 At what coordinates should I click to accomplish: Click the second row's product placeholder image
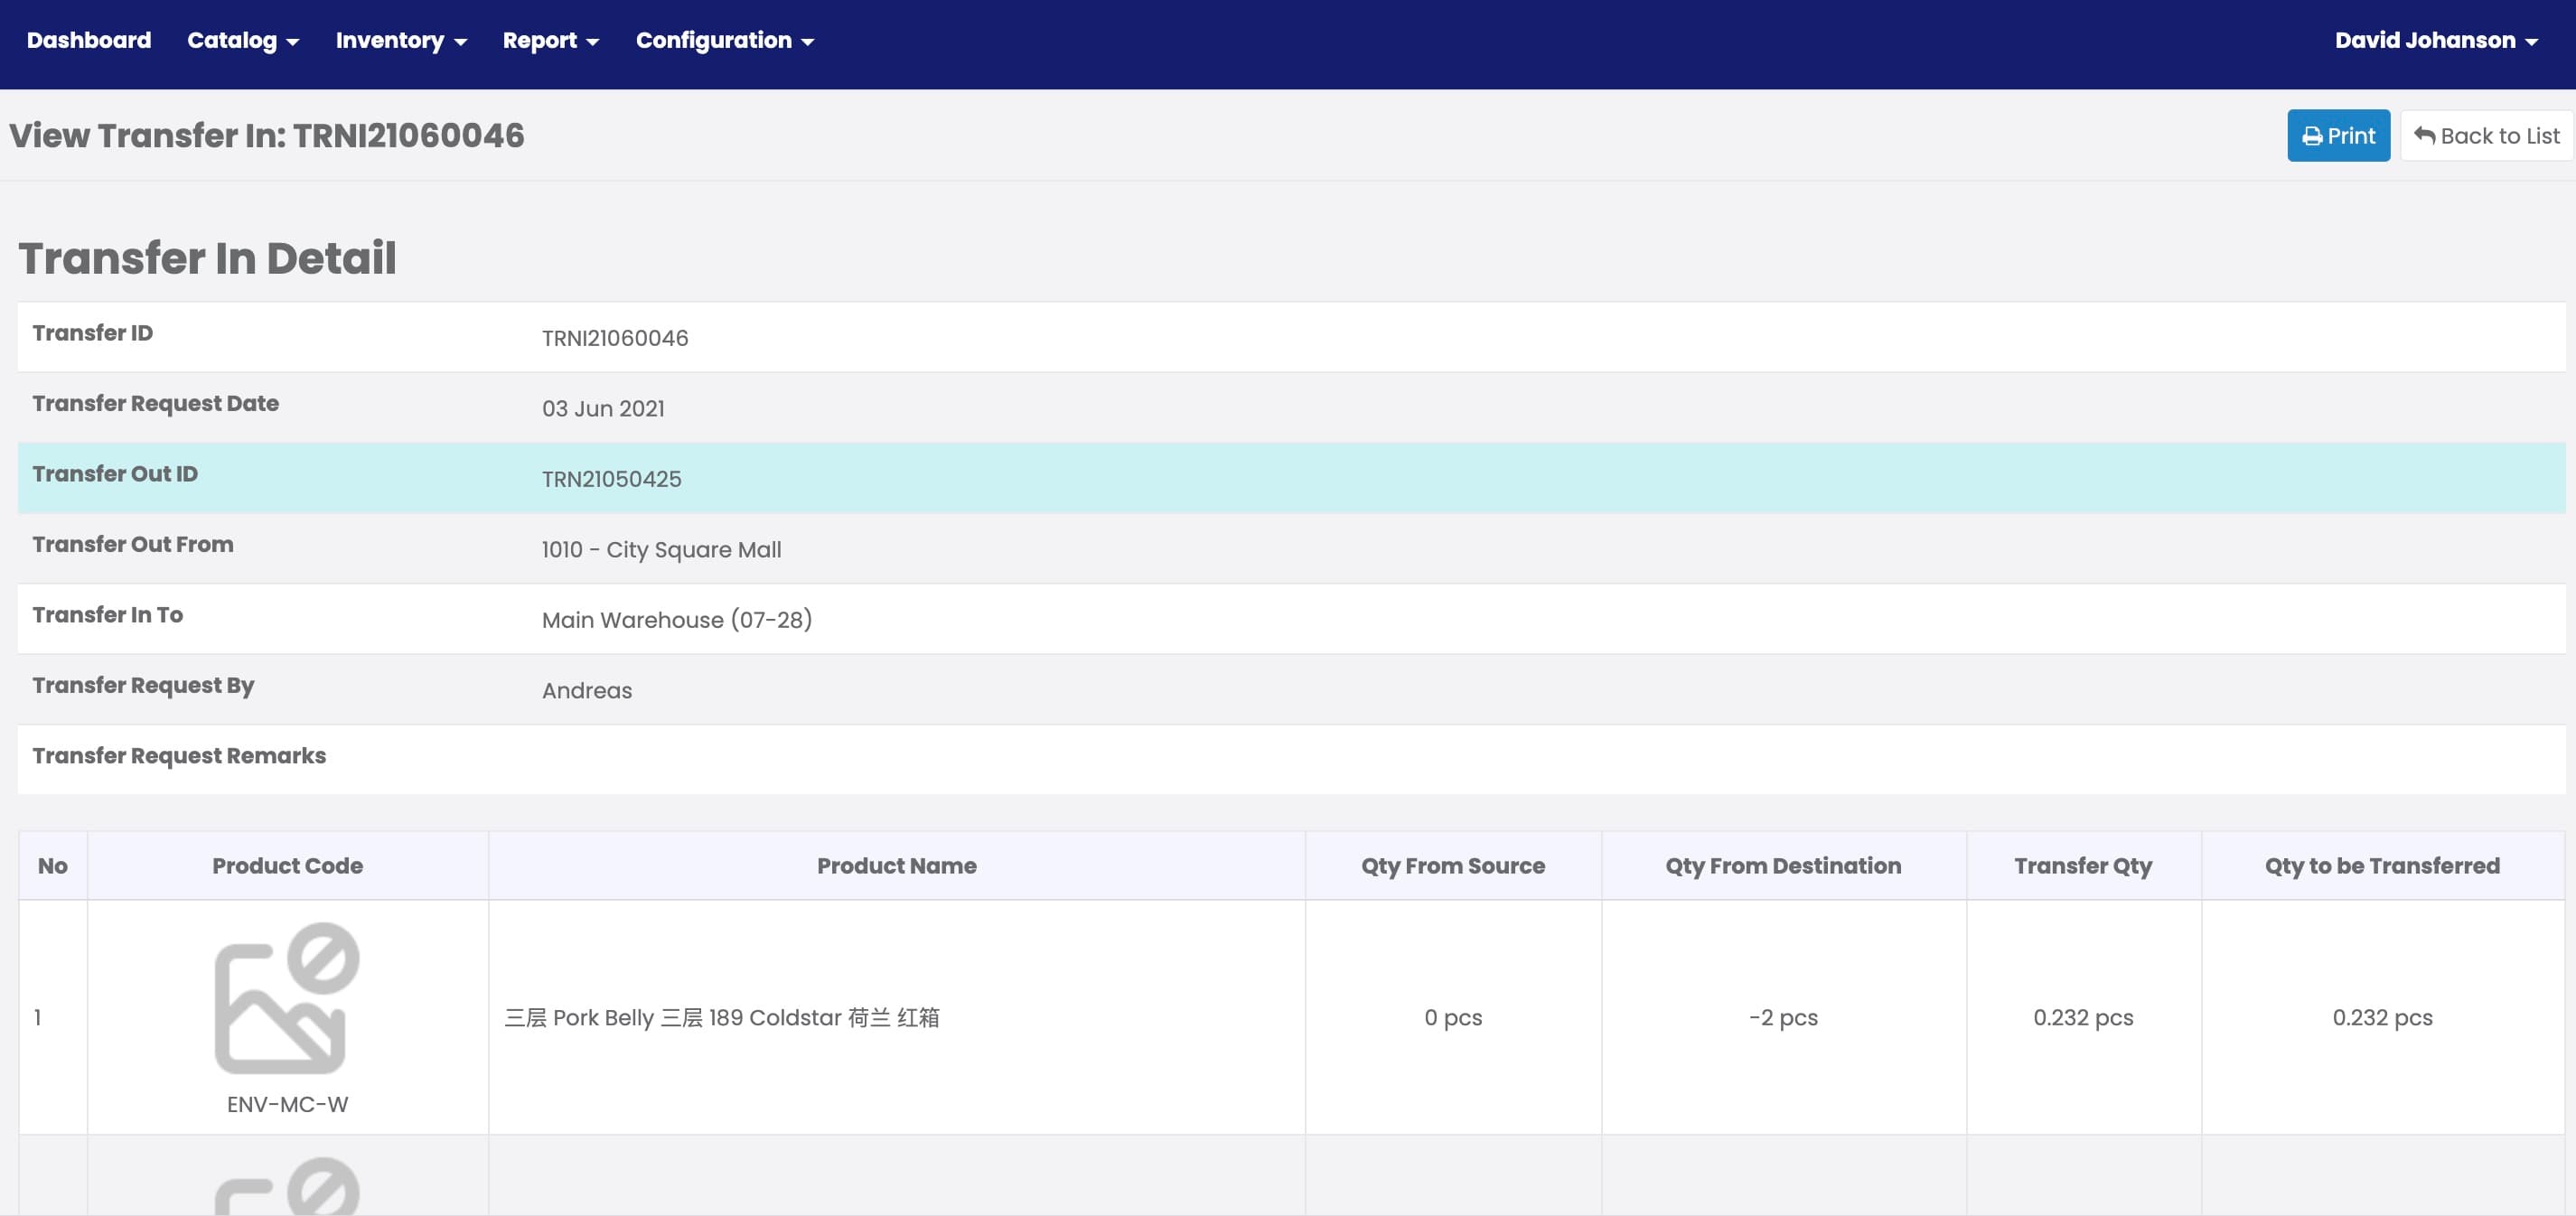pyautogui.click(x=287, y=1186)
